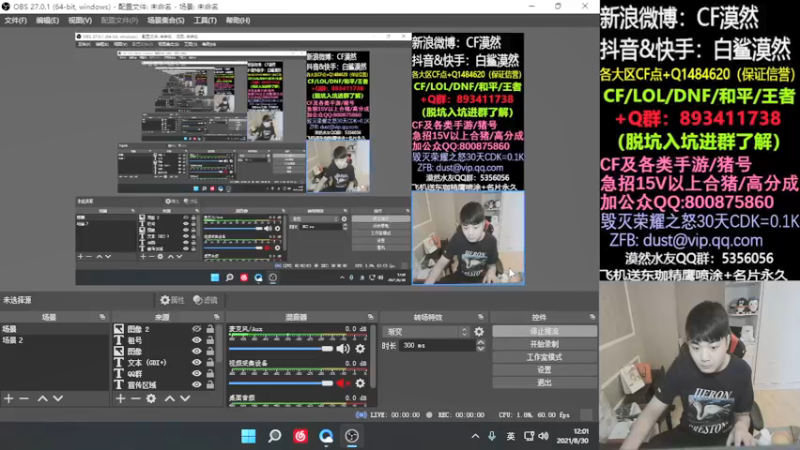
Task: Move the scene up in the Scenes list
Action: [x=42, y=398]
